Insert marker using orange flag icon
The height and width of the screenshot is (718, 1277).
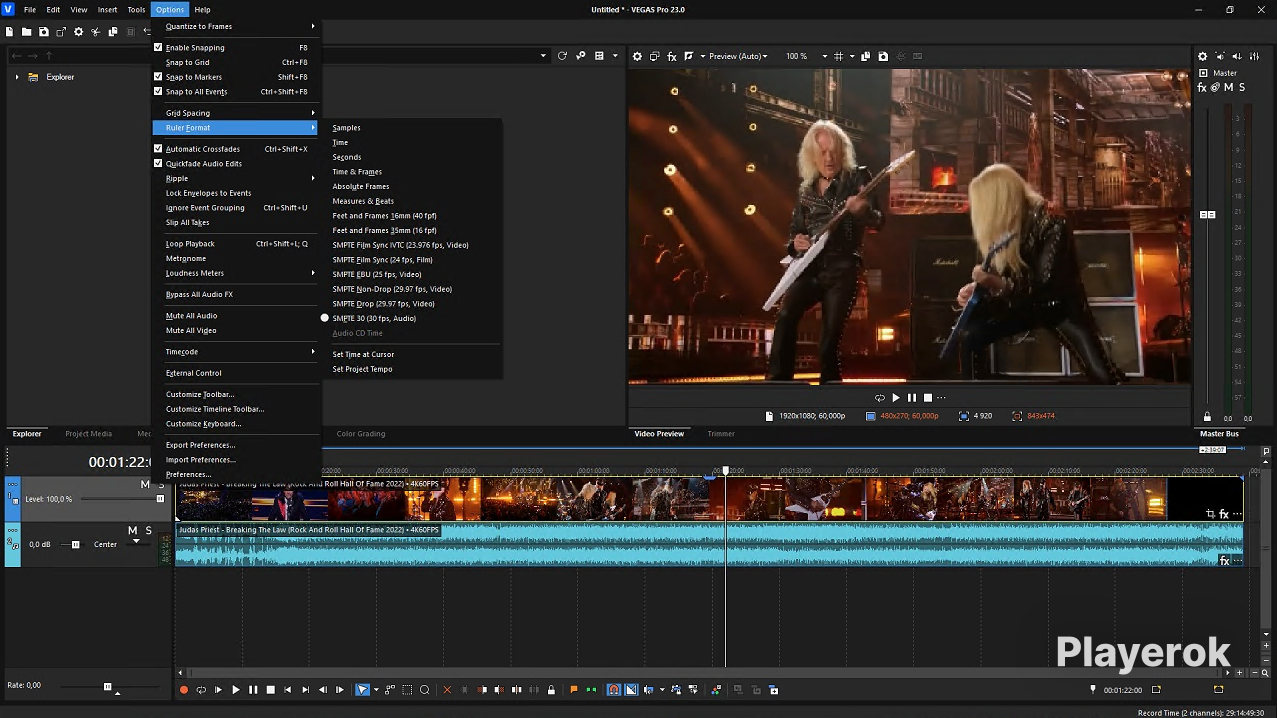(x=574, y=690)
